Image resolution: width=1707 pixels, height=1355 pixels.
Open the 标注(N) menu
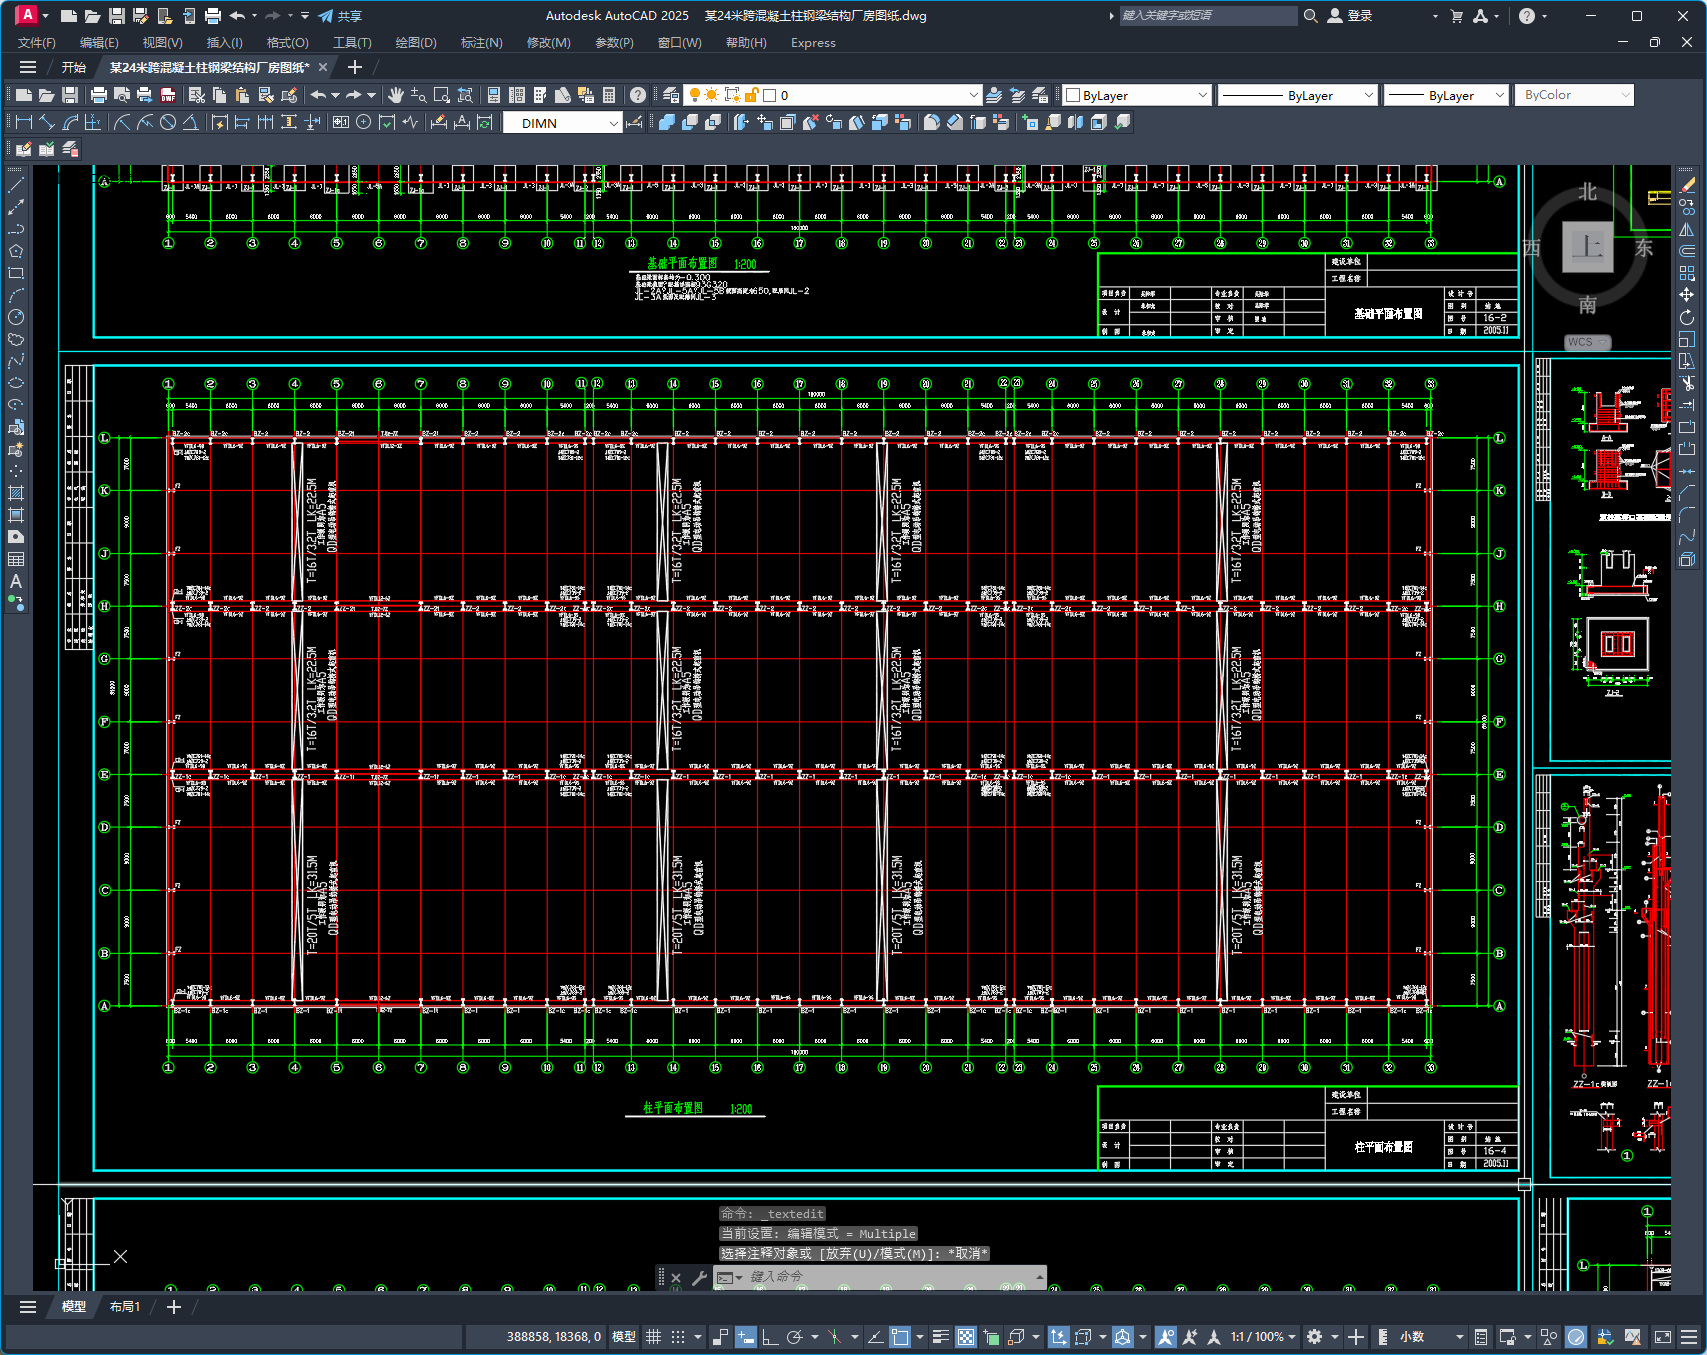click(481, 43)
